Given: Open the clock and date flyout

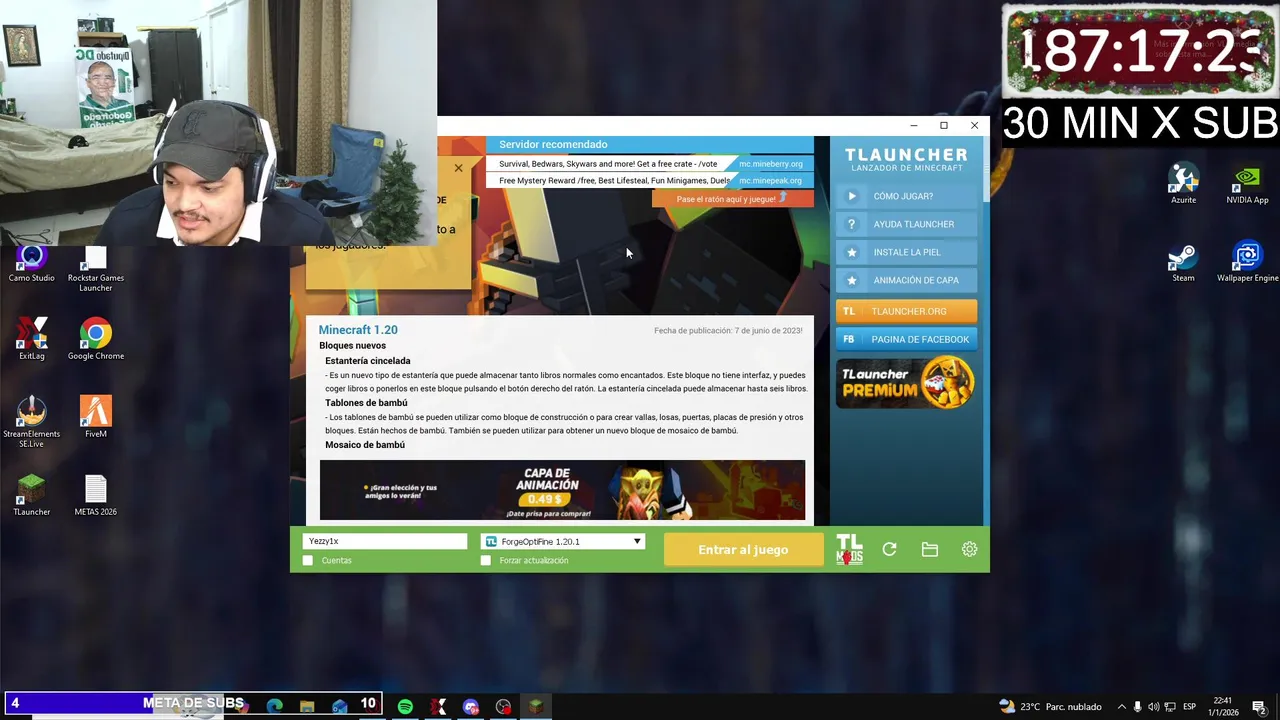Looking at the screenshot, I should [1224, 707].
